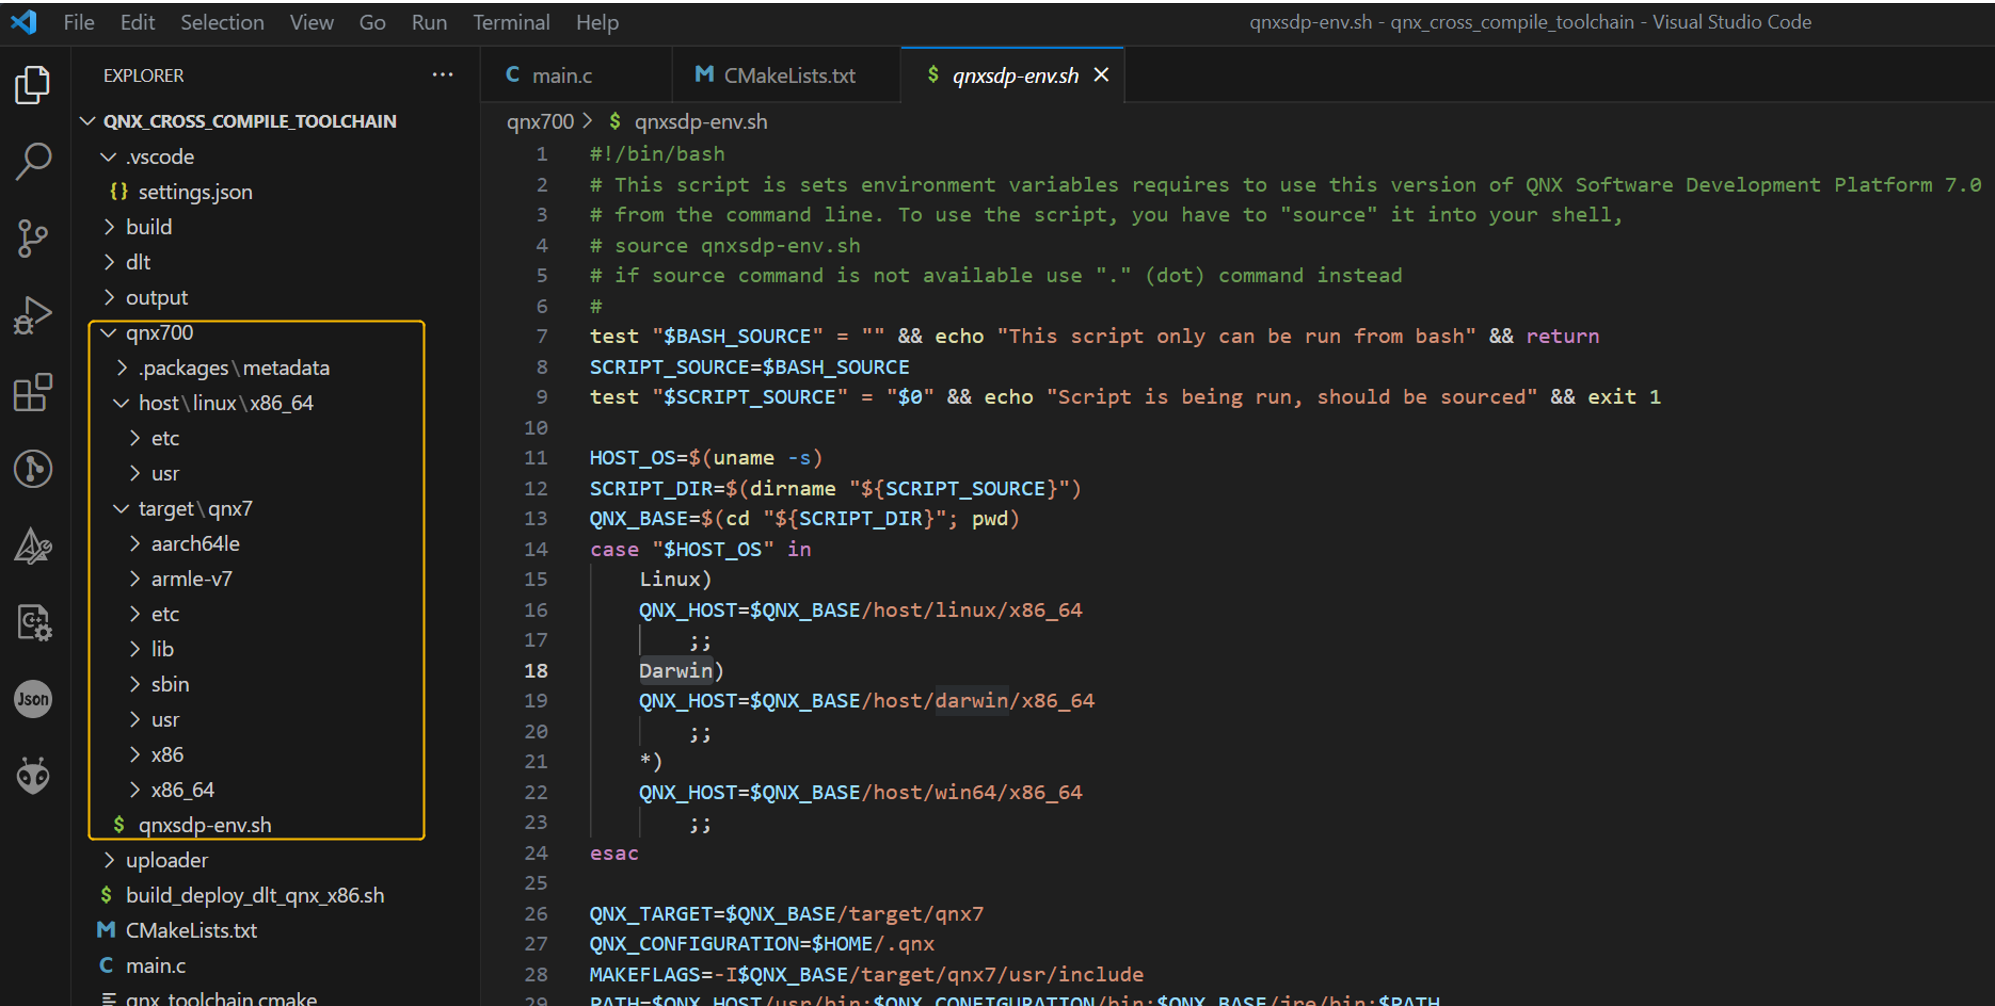Click the qnx700 breadcrumb segment

(539, 122)
